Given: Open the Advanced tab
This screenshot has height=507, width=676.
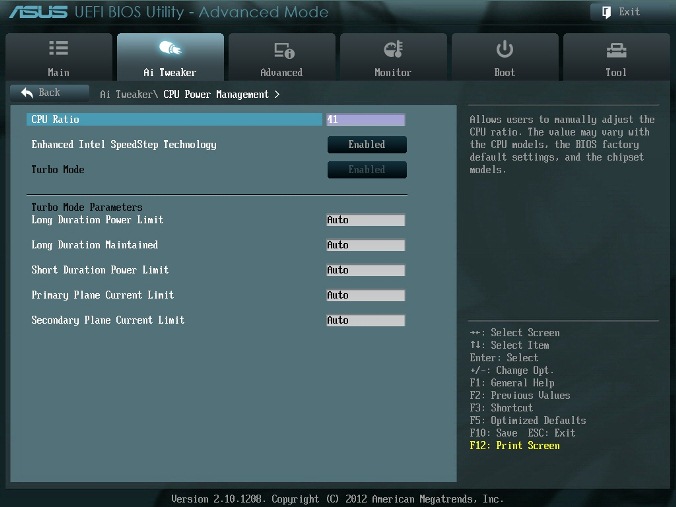Looking at the screenshot, I should click(x=282, y=57).
